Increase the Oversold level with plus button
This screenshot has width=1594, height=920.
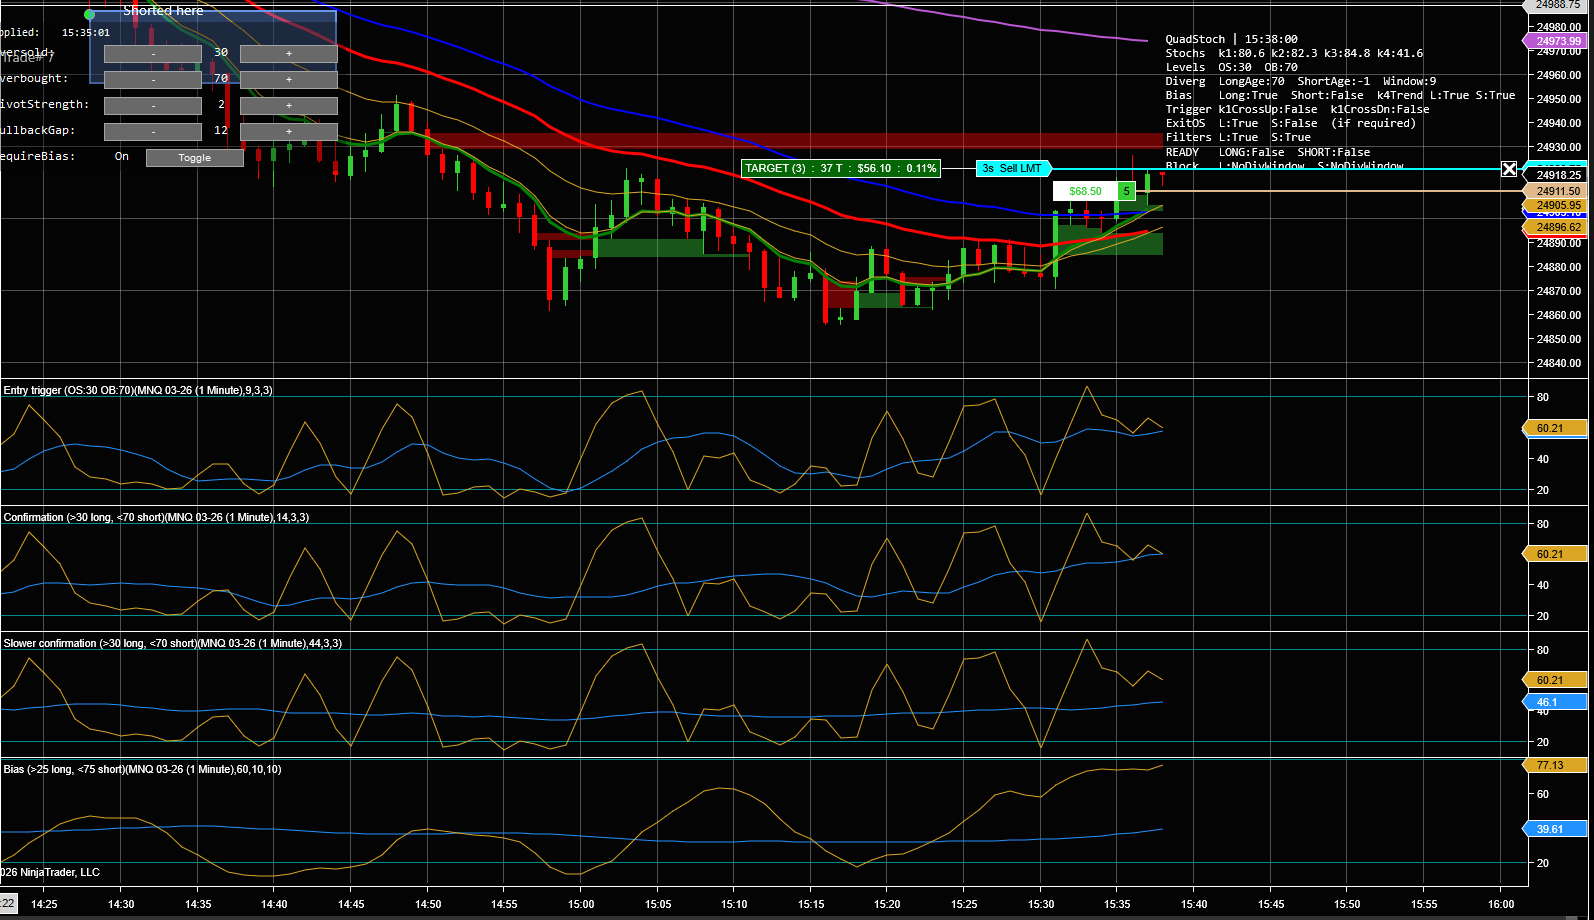pyautogui.click(x=289, y=53)
